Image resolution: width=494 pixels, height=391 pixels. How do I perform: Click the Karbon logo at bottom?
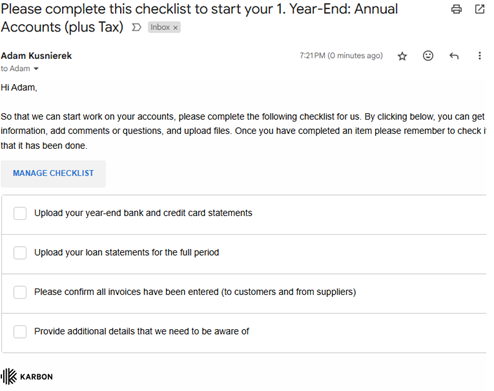[27, 376]
